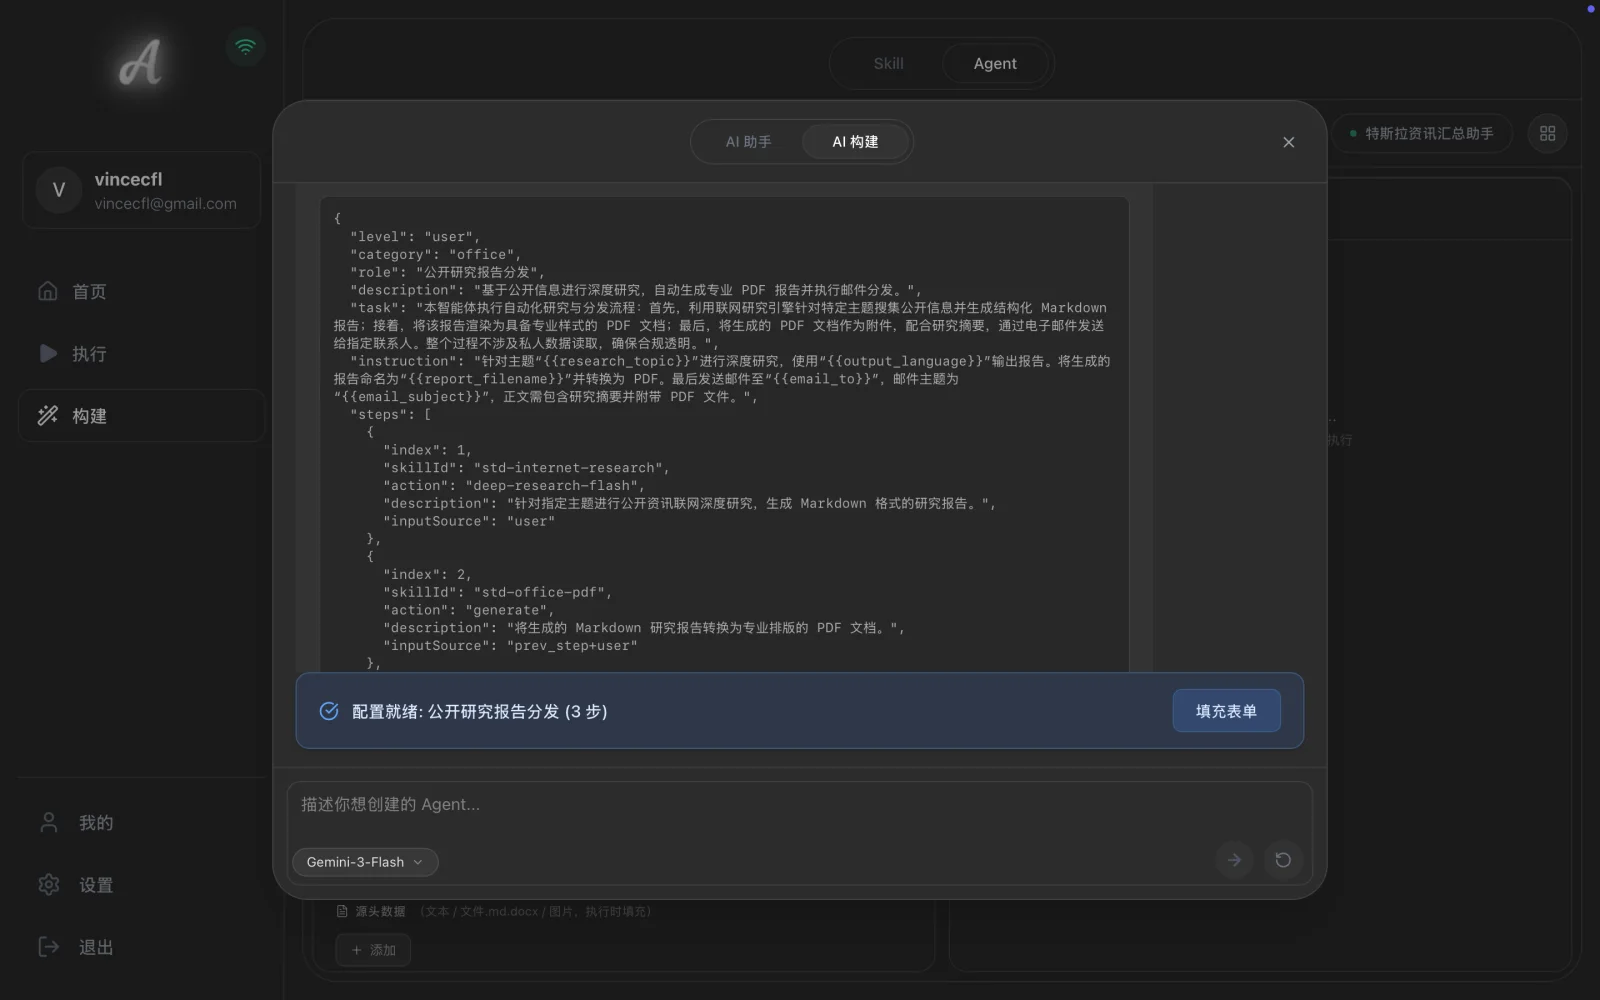The width and height of the screenshot is (1600, 1000).
Task: Open the 我的 profile page
Action: tap(141, 822)
